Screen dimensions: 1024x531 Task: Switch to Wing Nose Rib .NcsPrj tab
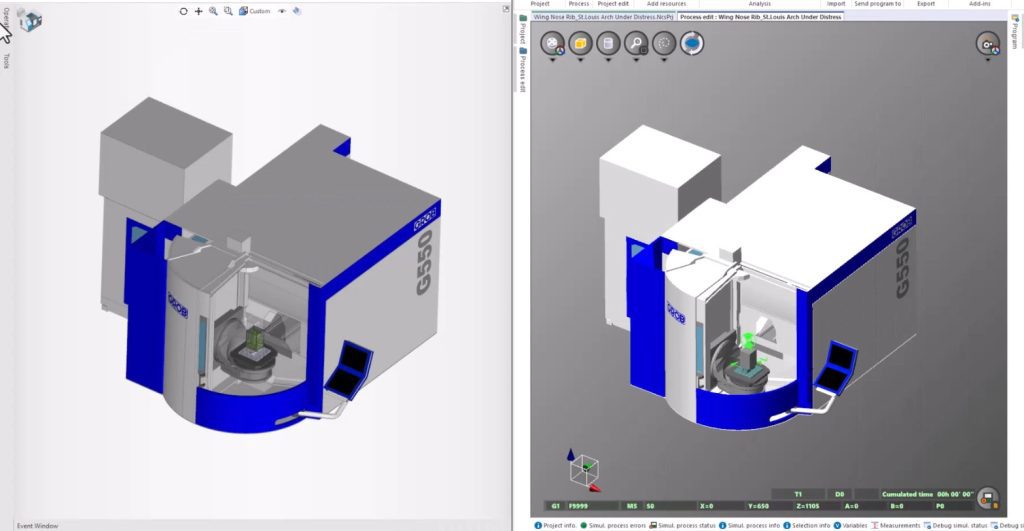click(x=603, y=17)
